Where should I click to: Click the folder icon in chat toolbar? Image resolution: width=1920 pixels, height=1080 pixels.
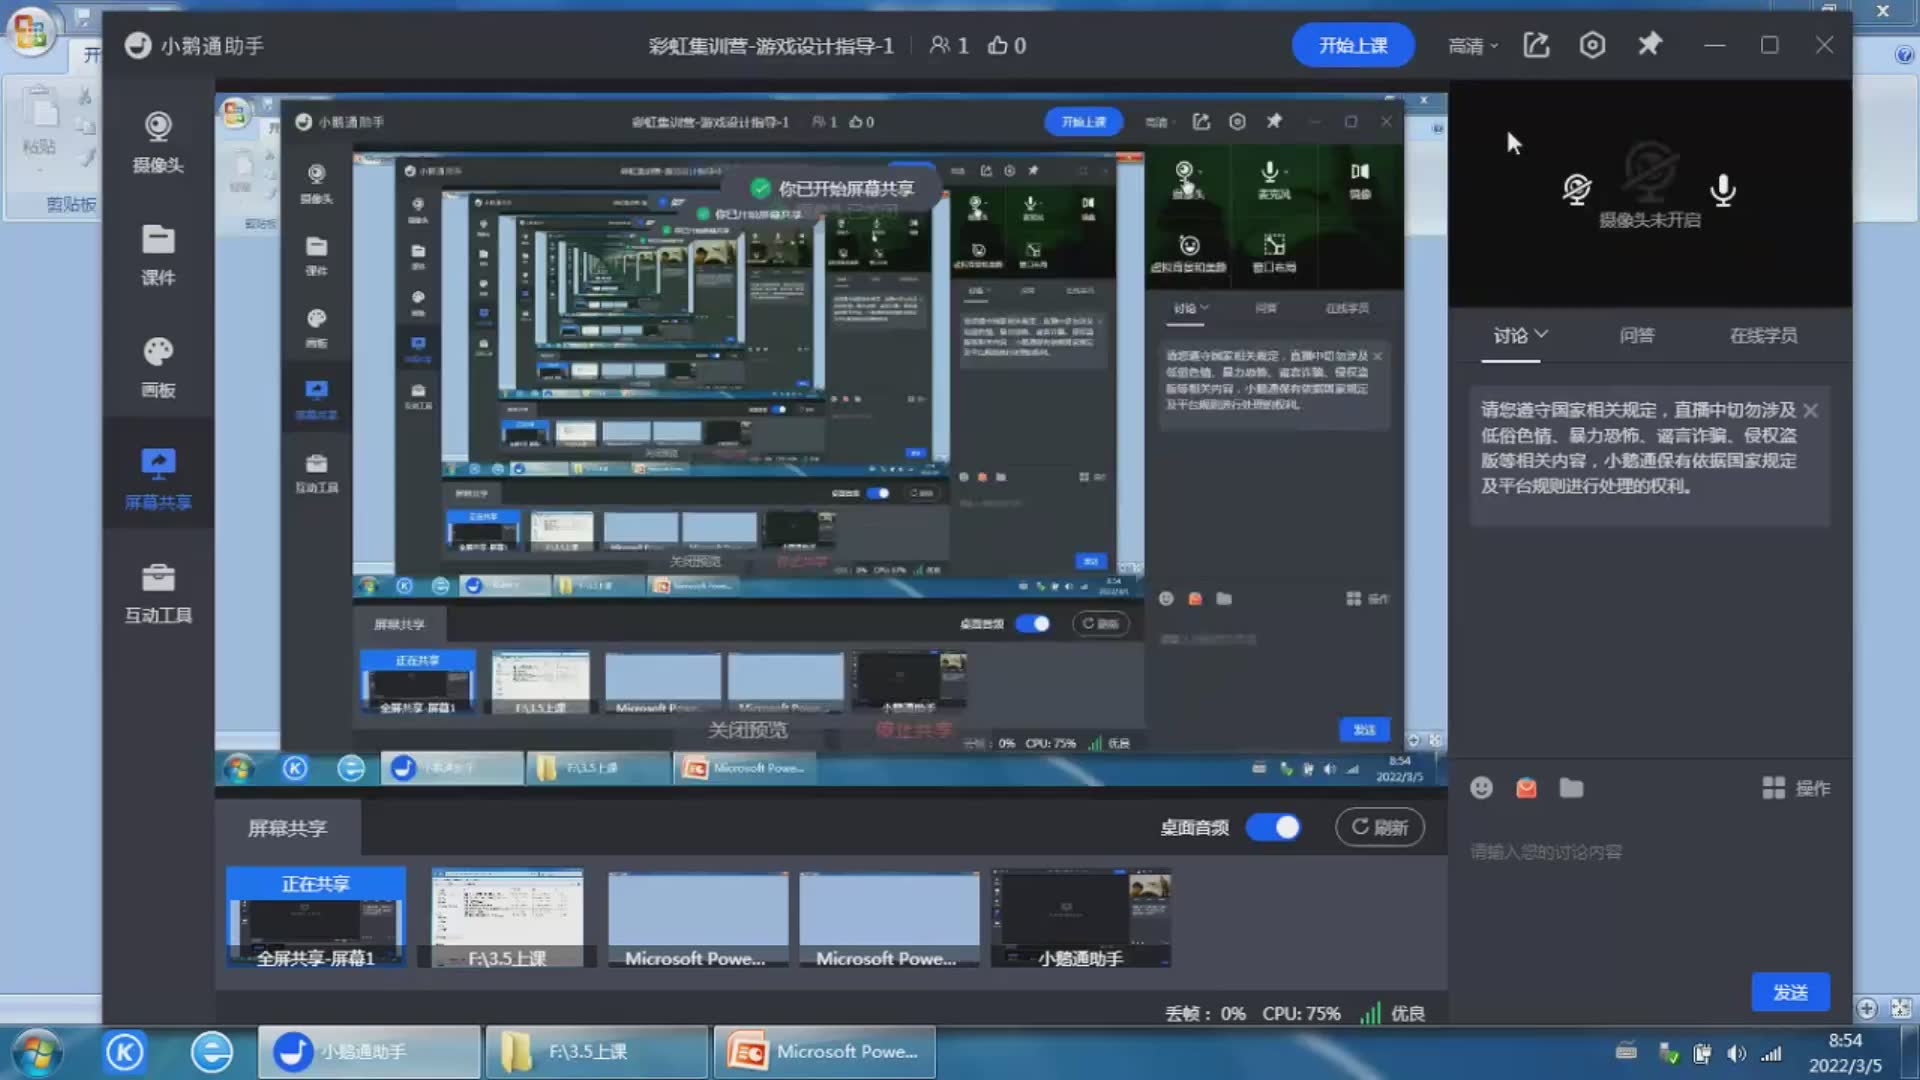click(x=1571, y=788)
